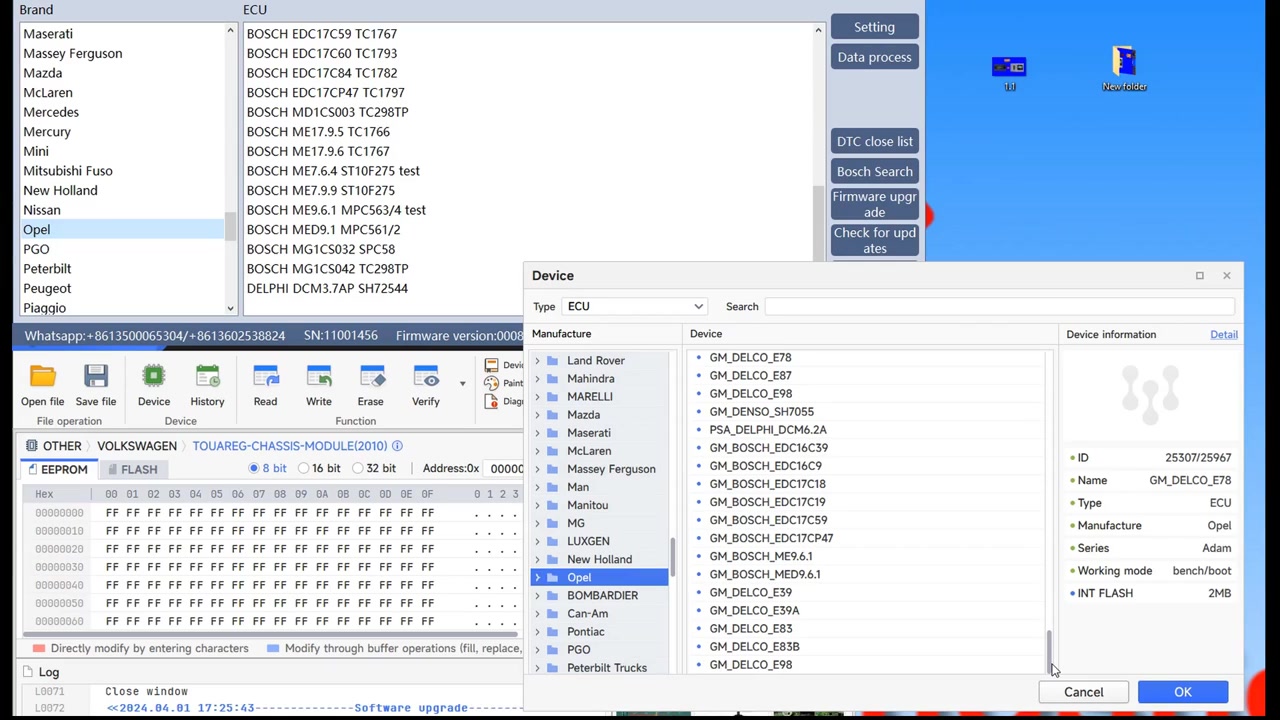Expand the Can-Am manufacture node
Viewport: 1280px width, 720px height.
pyautogui.click(x=537, y=614)
